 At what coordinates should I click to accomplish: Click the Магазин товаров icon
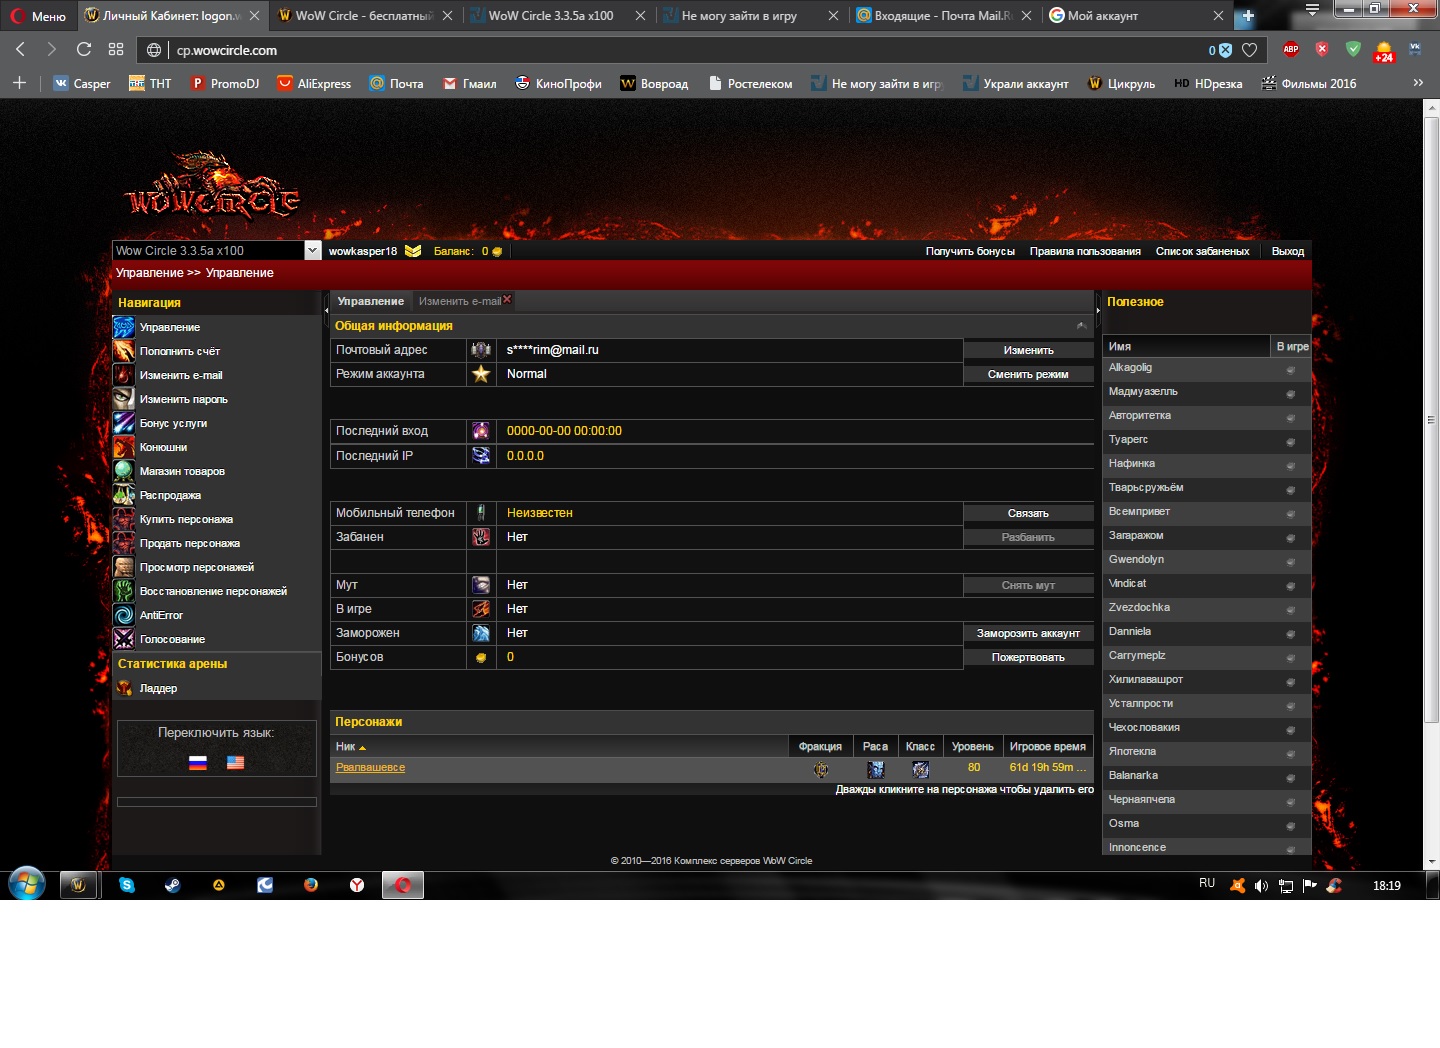click(123, 471)
